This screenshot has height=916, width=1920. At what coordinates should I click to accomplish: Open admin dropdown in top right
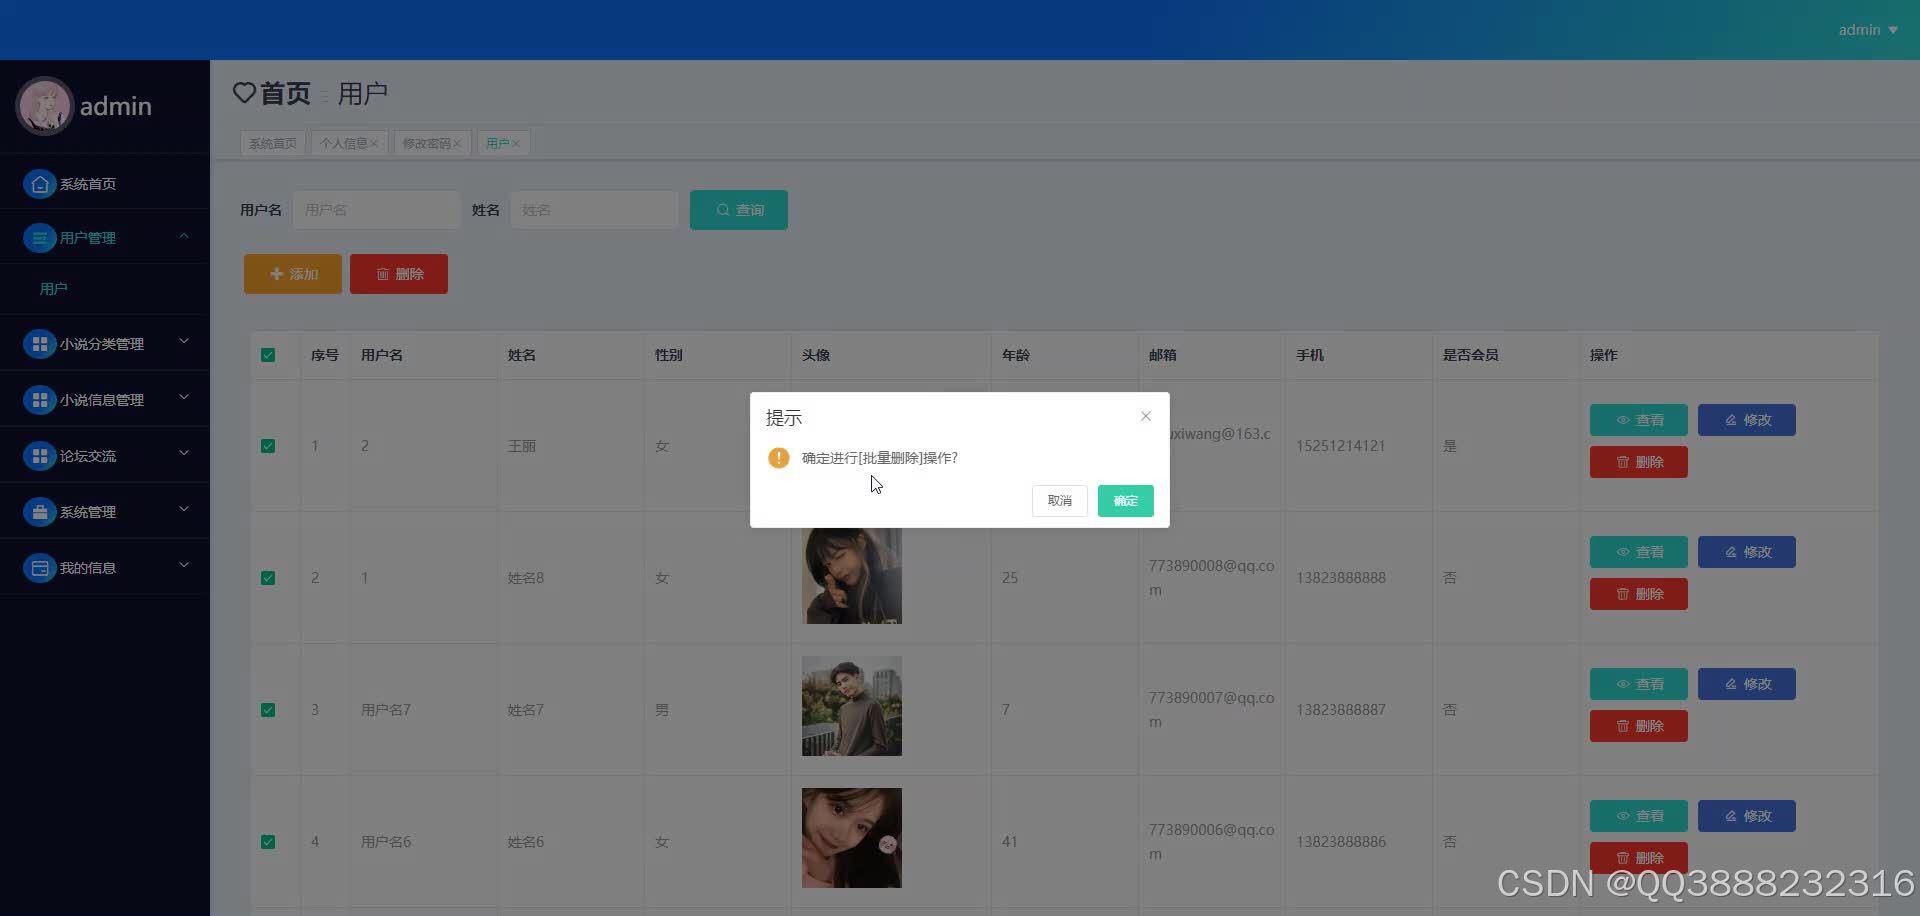pyautogui.click(x=1868, y=30)
